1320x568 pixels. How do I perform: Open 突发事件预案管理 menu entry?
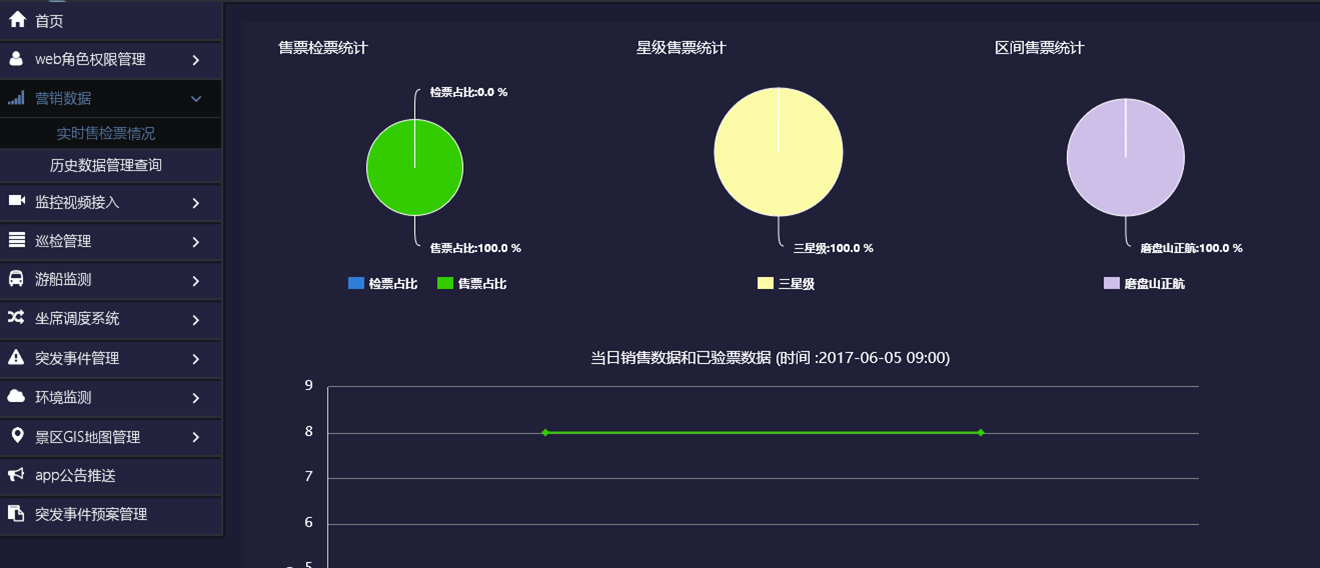tap(111, 514)
